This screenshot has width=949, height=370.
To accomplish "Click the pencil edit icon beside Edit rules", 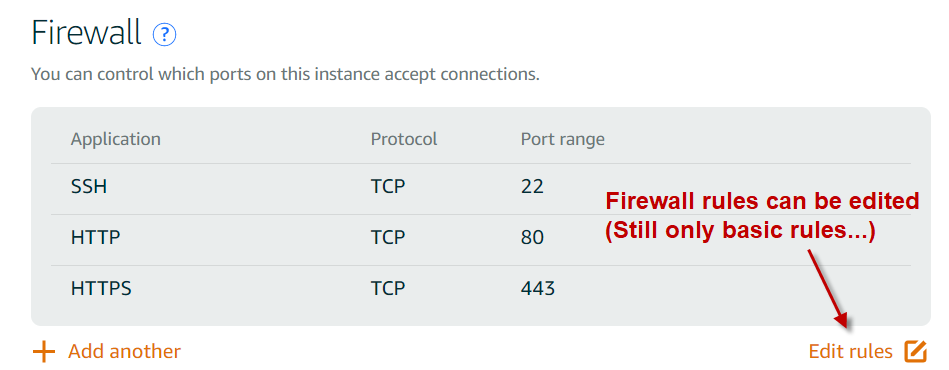I will (916, 351).
